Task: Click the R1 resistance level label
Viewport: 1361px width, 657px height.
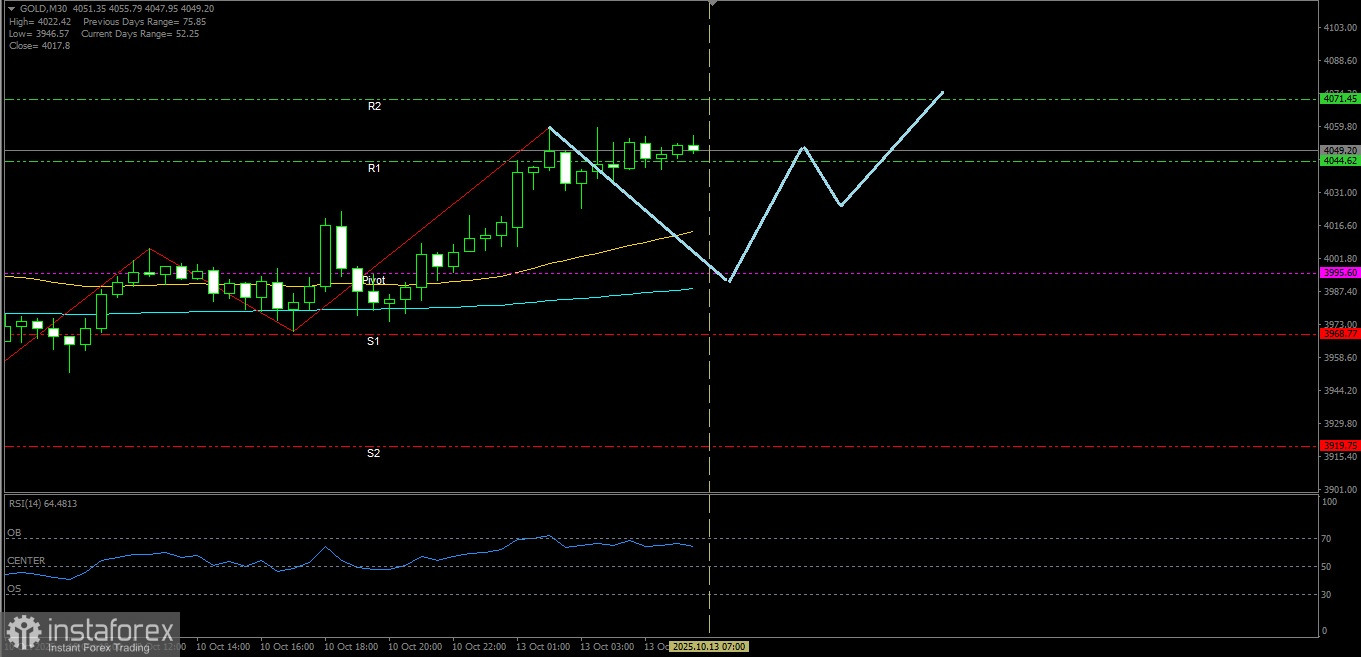Action: click(x=374, y=169)
